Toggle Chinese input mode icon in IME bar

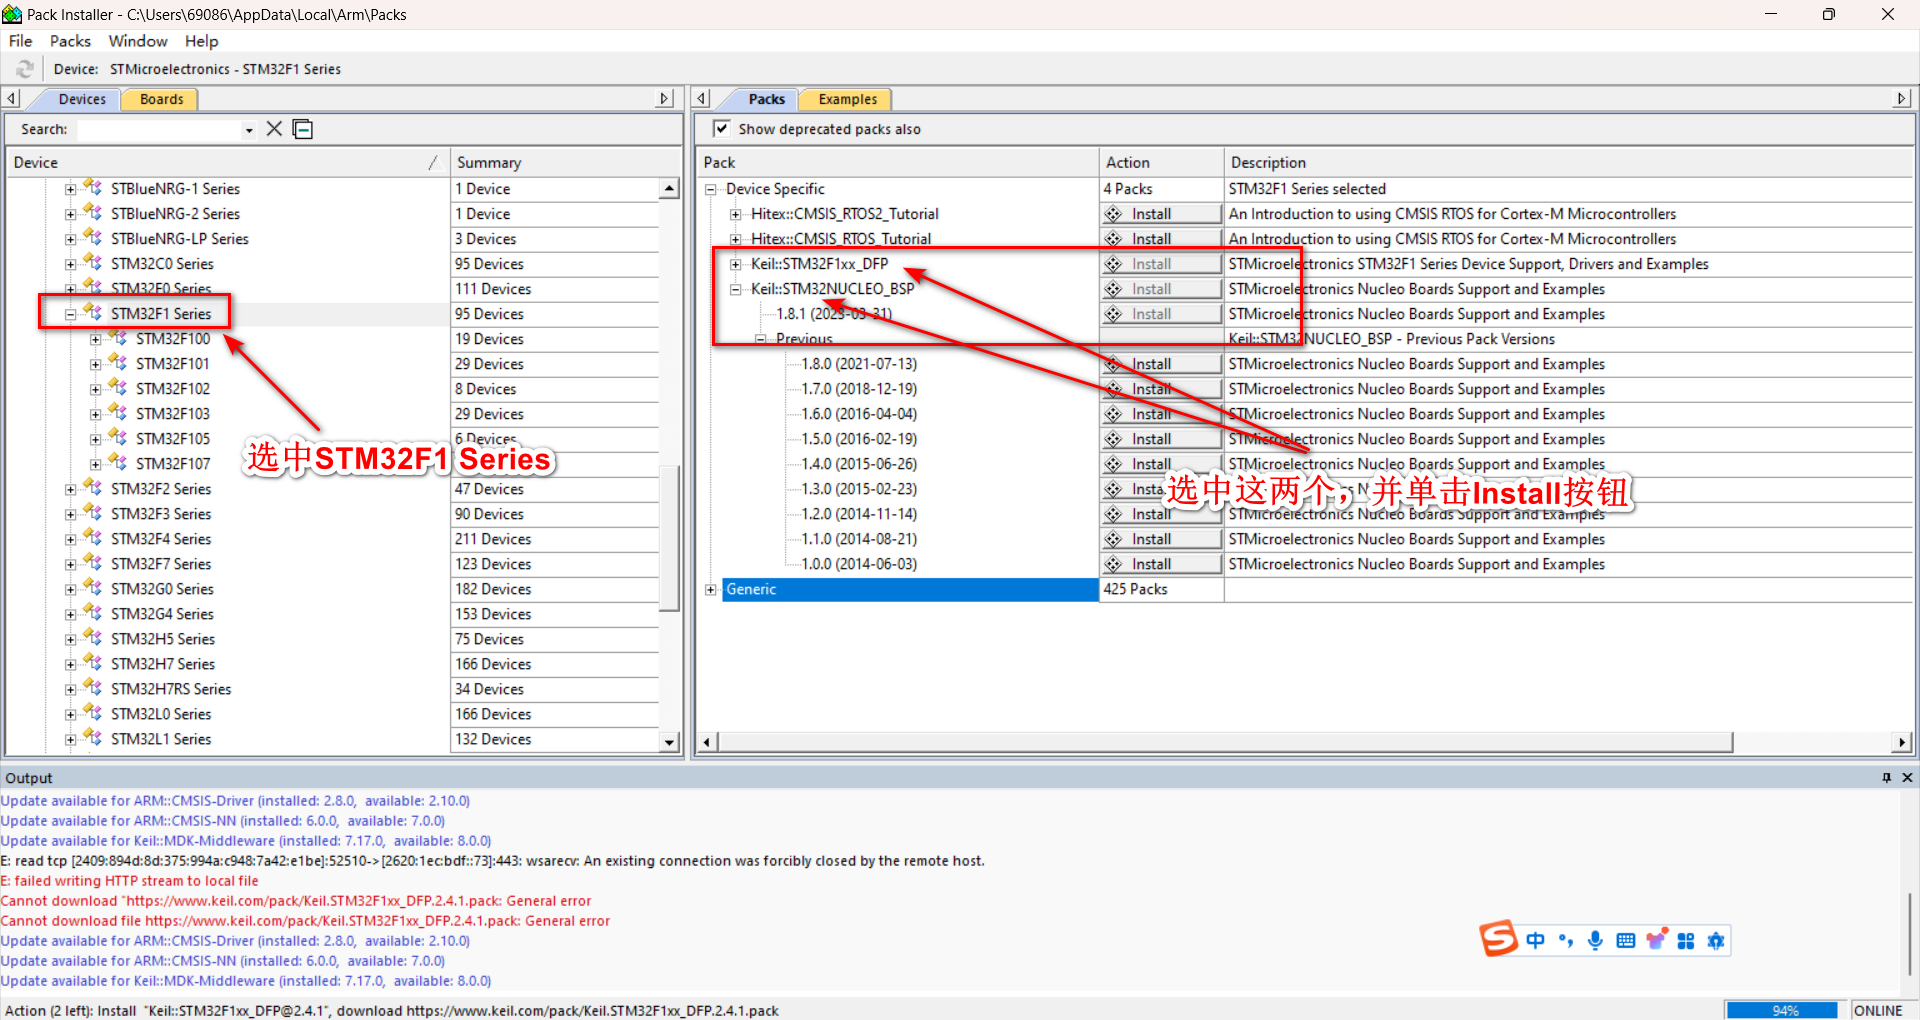1535,940
